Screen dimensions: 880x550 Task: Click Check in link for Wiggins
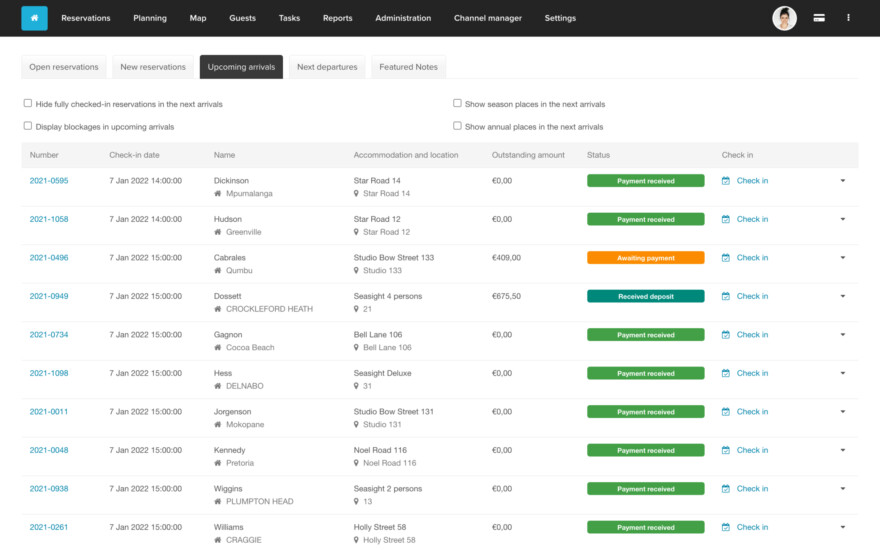click(752, 489)
